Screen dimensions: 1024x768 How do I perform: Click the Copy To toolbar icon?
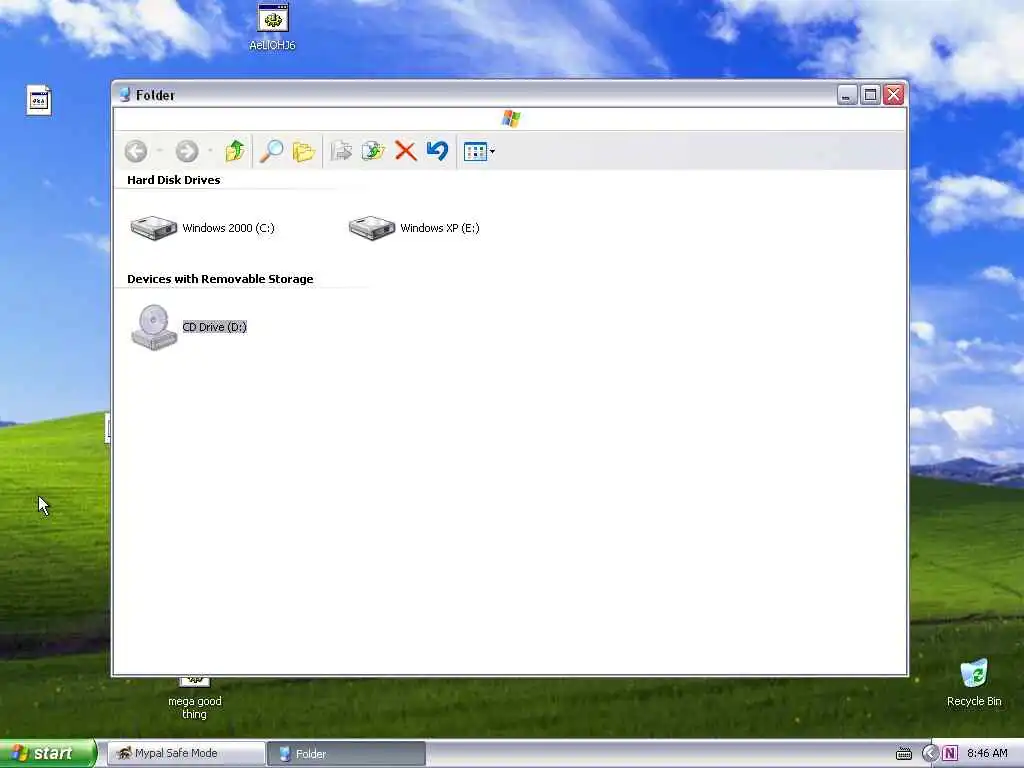coord(373,152)
